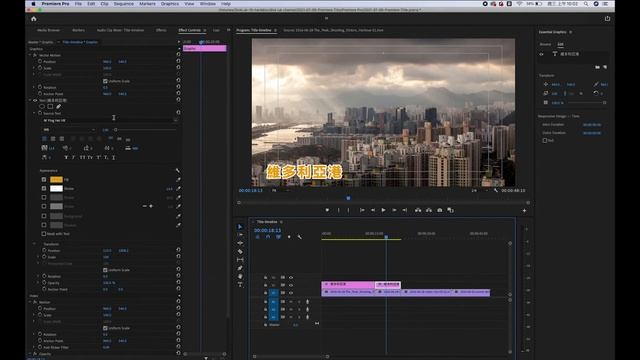Toggle Uniform Scale under Vector Motion

pyautogui.click(x=105, y=81)
